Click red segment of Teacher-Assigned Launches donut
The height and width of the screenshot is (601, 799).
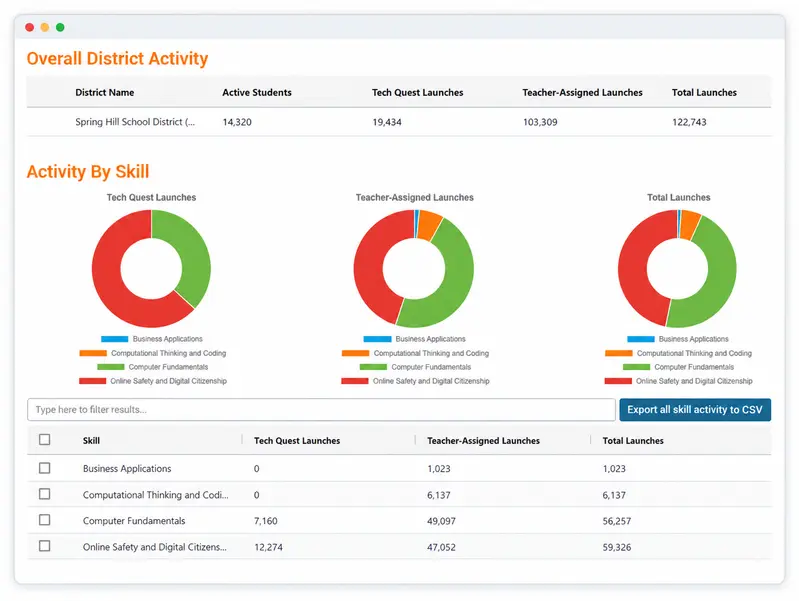coord(369,265)
